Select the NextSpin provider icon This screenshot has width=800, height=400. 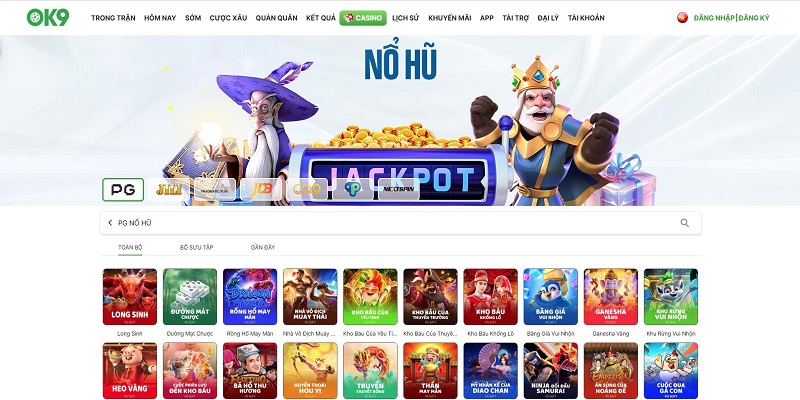point(399,190)
